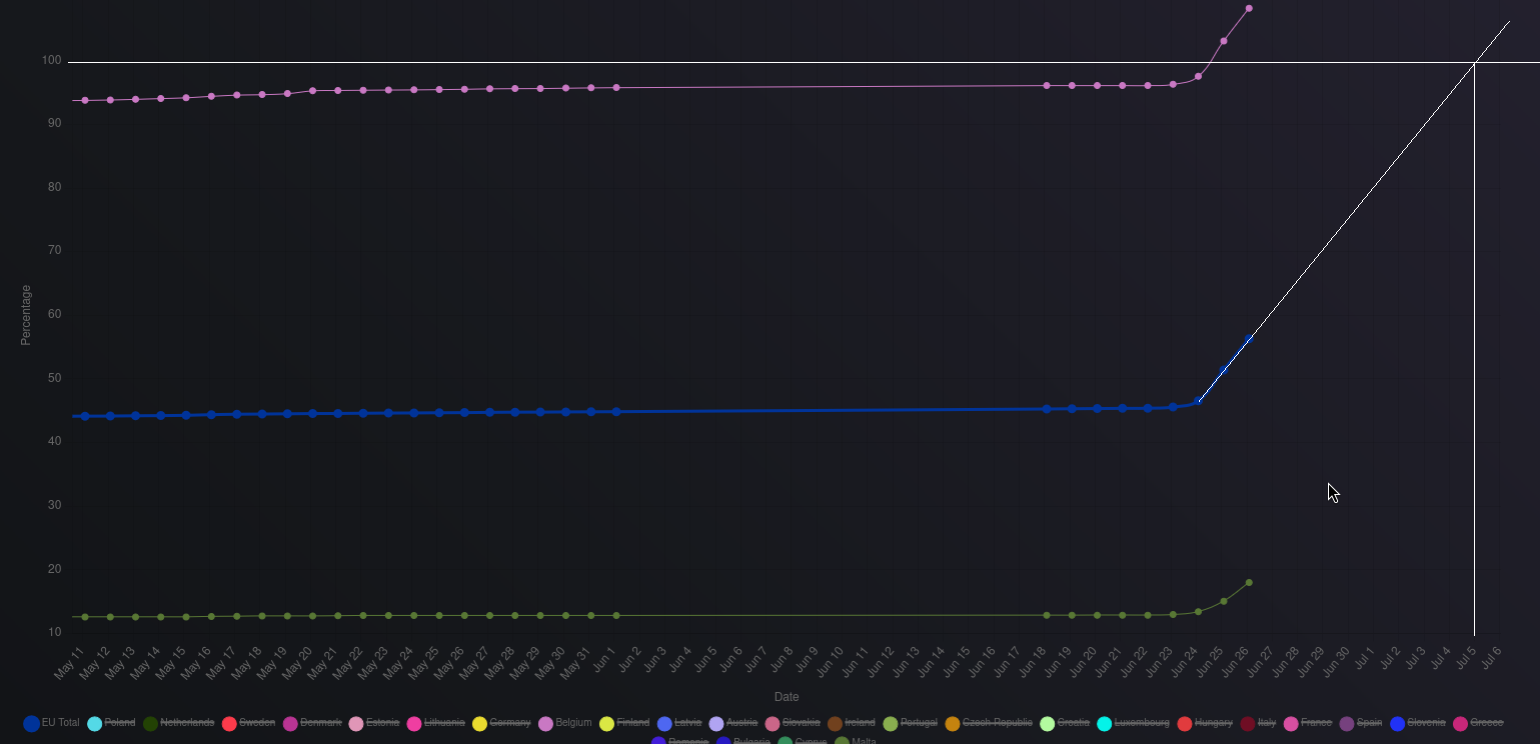Image resolution: width=1540 pixels, height=744 pixels.
Task: Select EU Total's May 11 data point
Action: pyautogui.click(x=85, y=416)
